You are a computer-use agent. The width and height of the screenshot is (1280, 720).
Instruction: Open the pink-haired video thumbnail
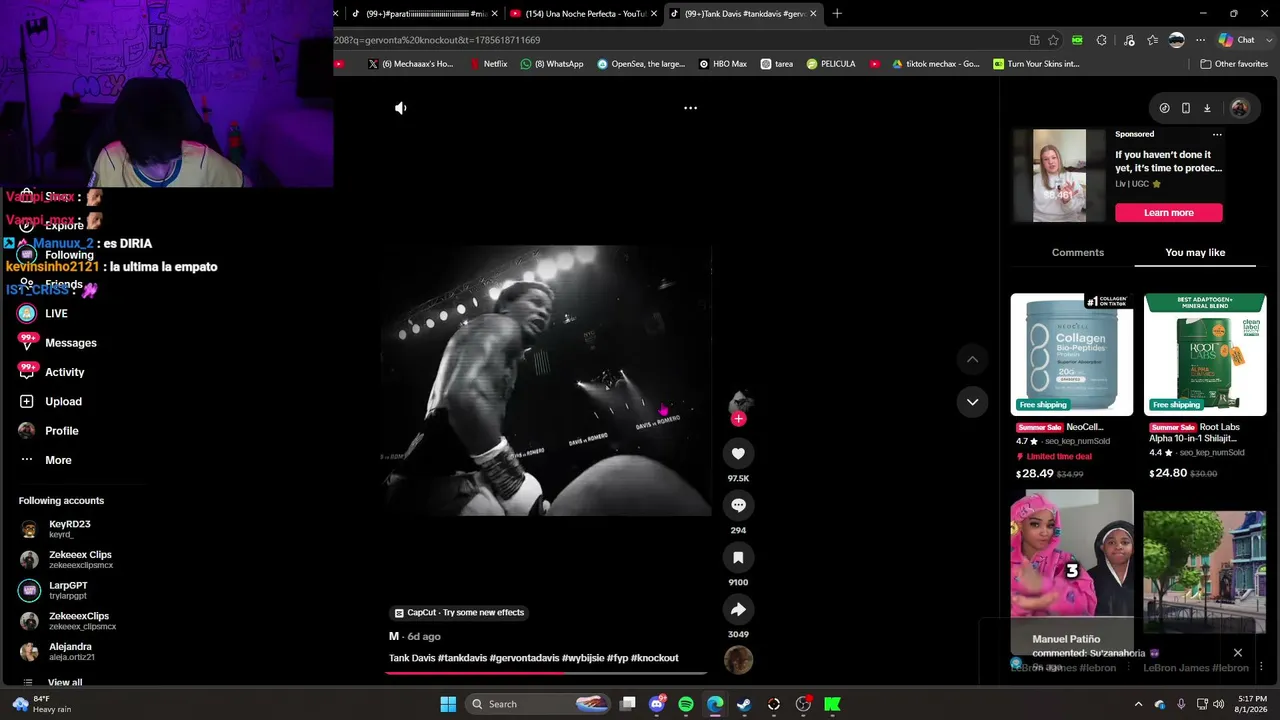click(1072, 555)
